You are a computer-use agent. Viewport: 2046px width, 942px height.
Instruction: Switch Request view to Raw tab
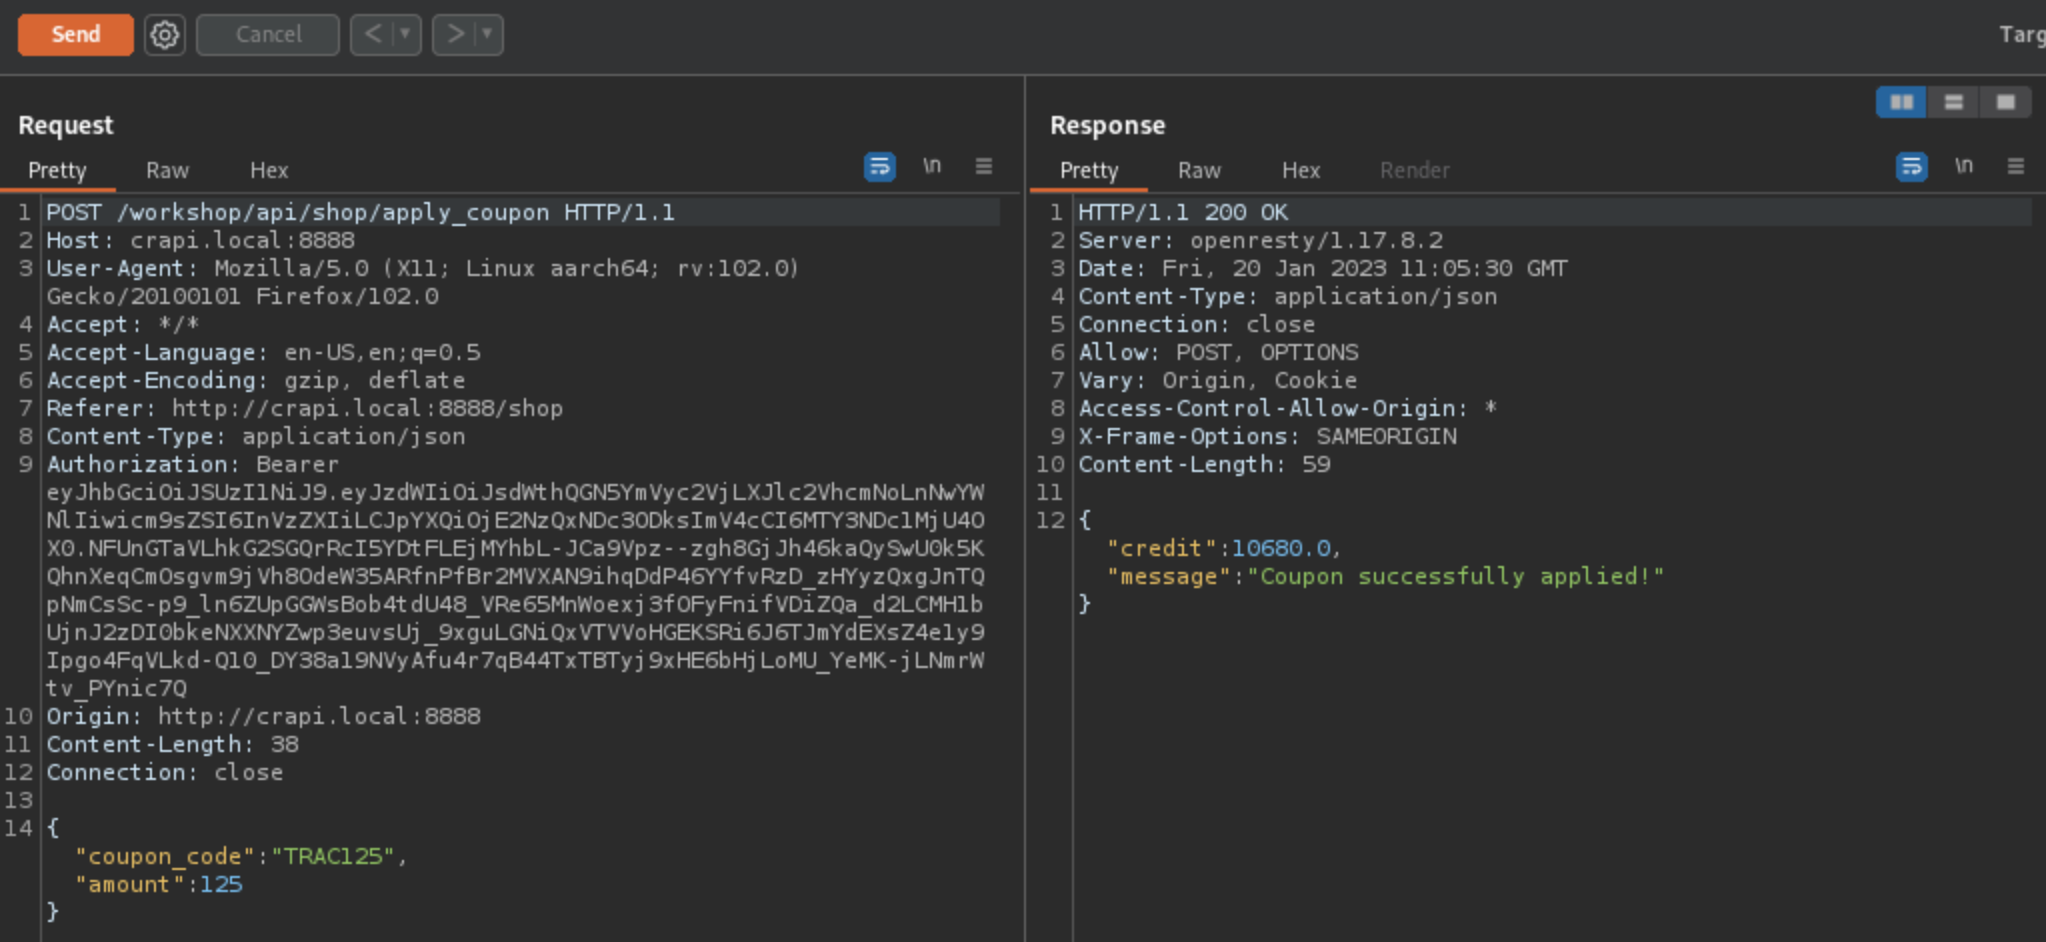(167, 171)
